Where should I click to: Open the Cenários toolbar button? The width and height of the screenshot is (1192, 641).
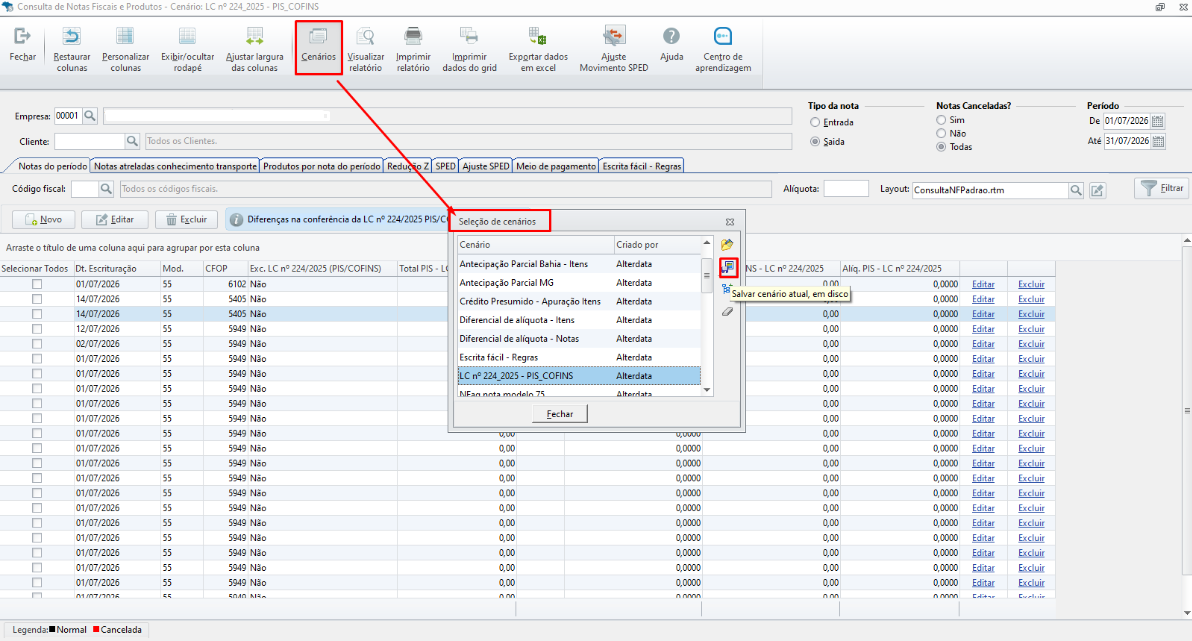(319, 46)
